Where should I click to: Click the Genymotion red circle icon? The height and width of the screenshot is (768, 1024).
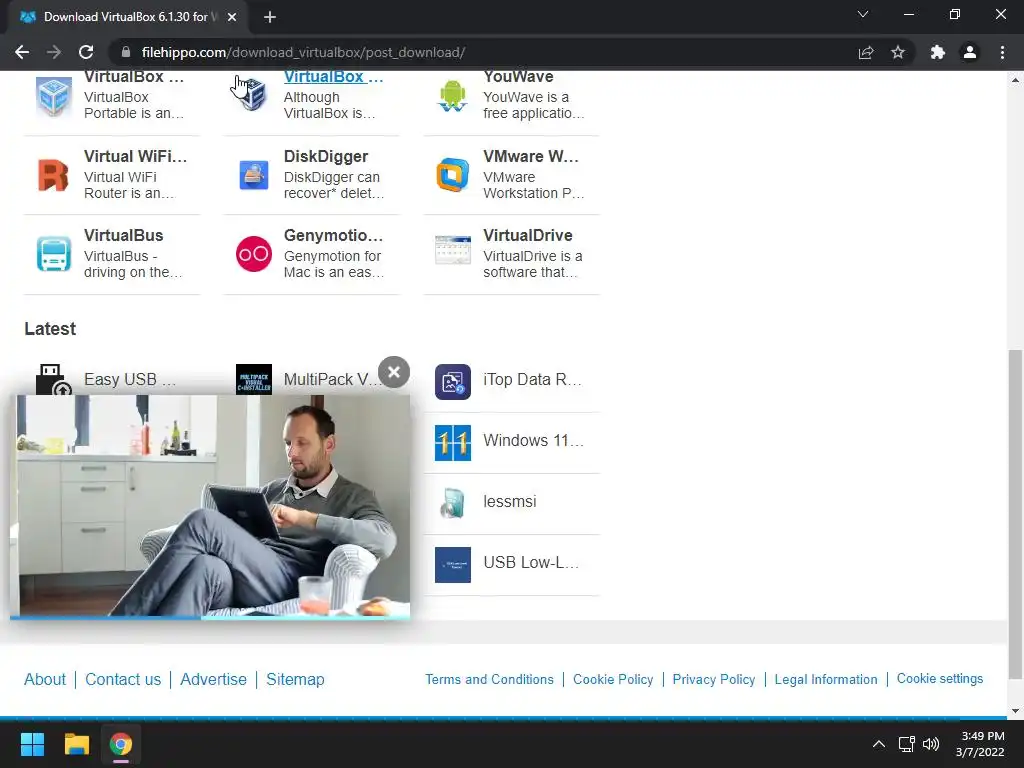(x=253, y=254)
